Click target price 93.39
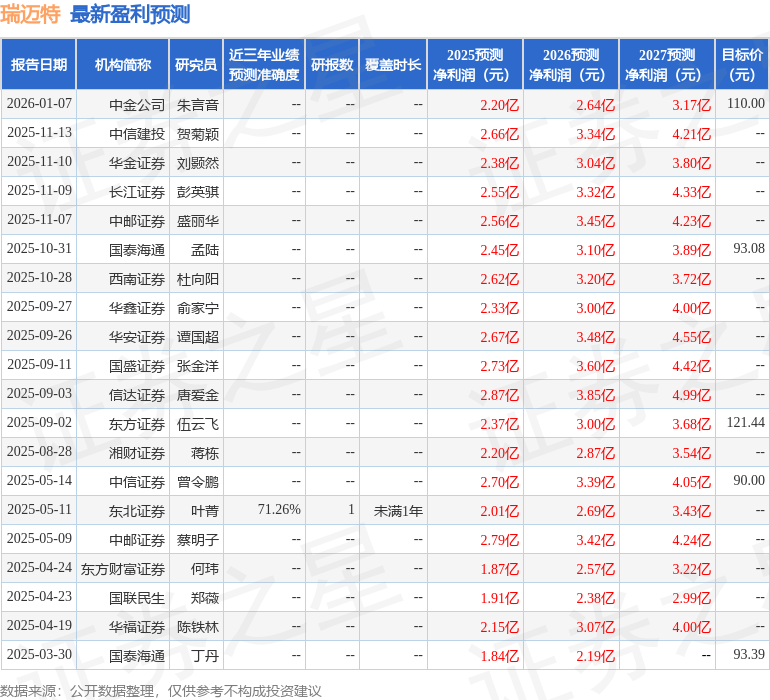 (749, 654)
